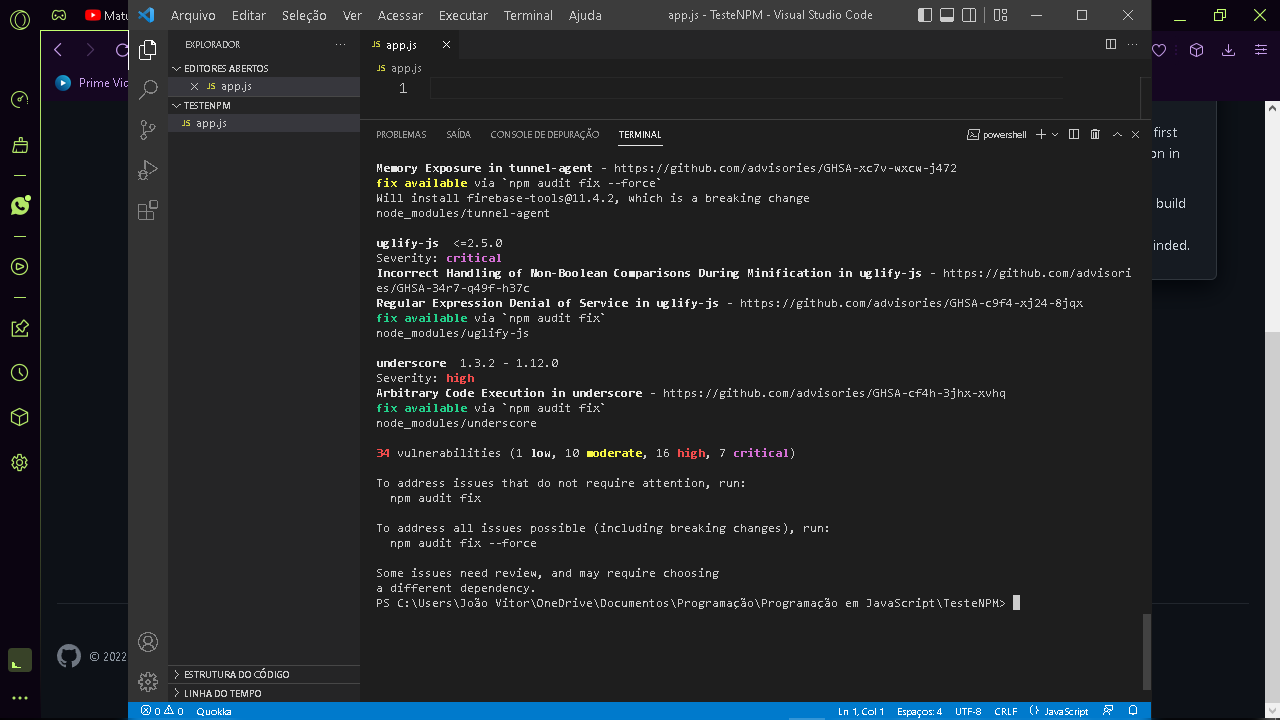Open the Terminal menu
This screenshot has width=1280, height=720.
point(528,15)
